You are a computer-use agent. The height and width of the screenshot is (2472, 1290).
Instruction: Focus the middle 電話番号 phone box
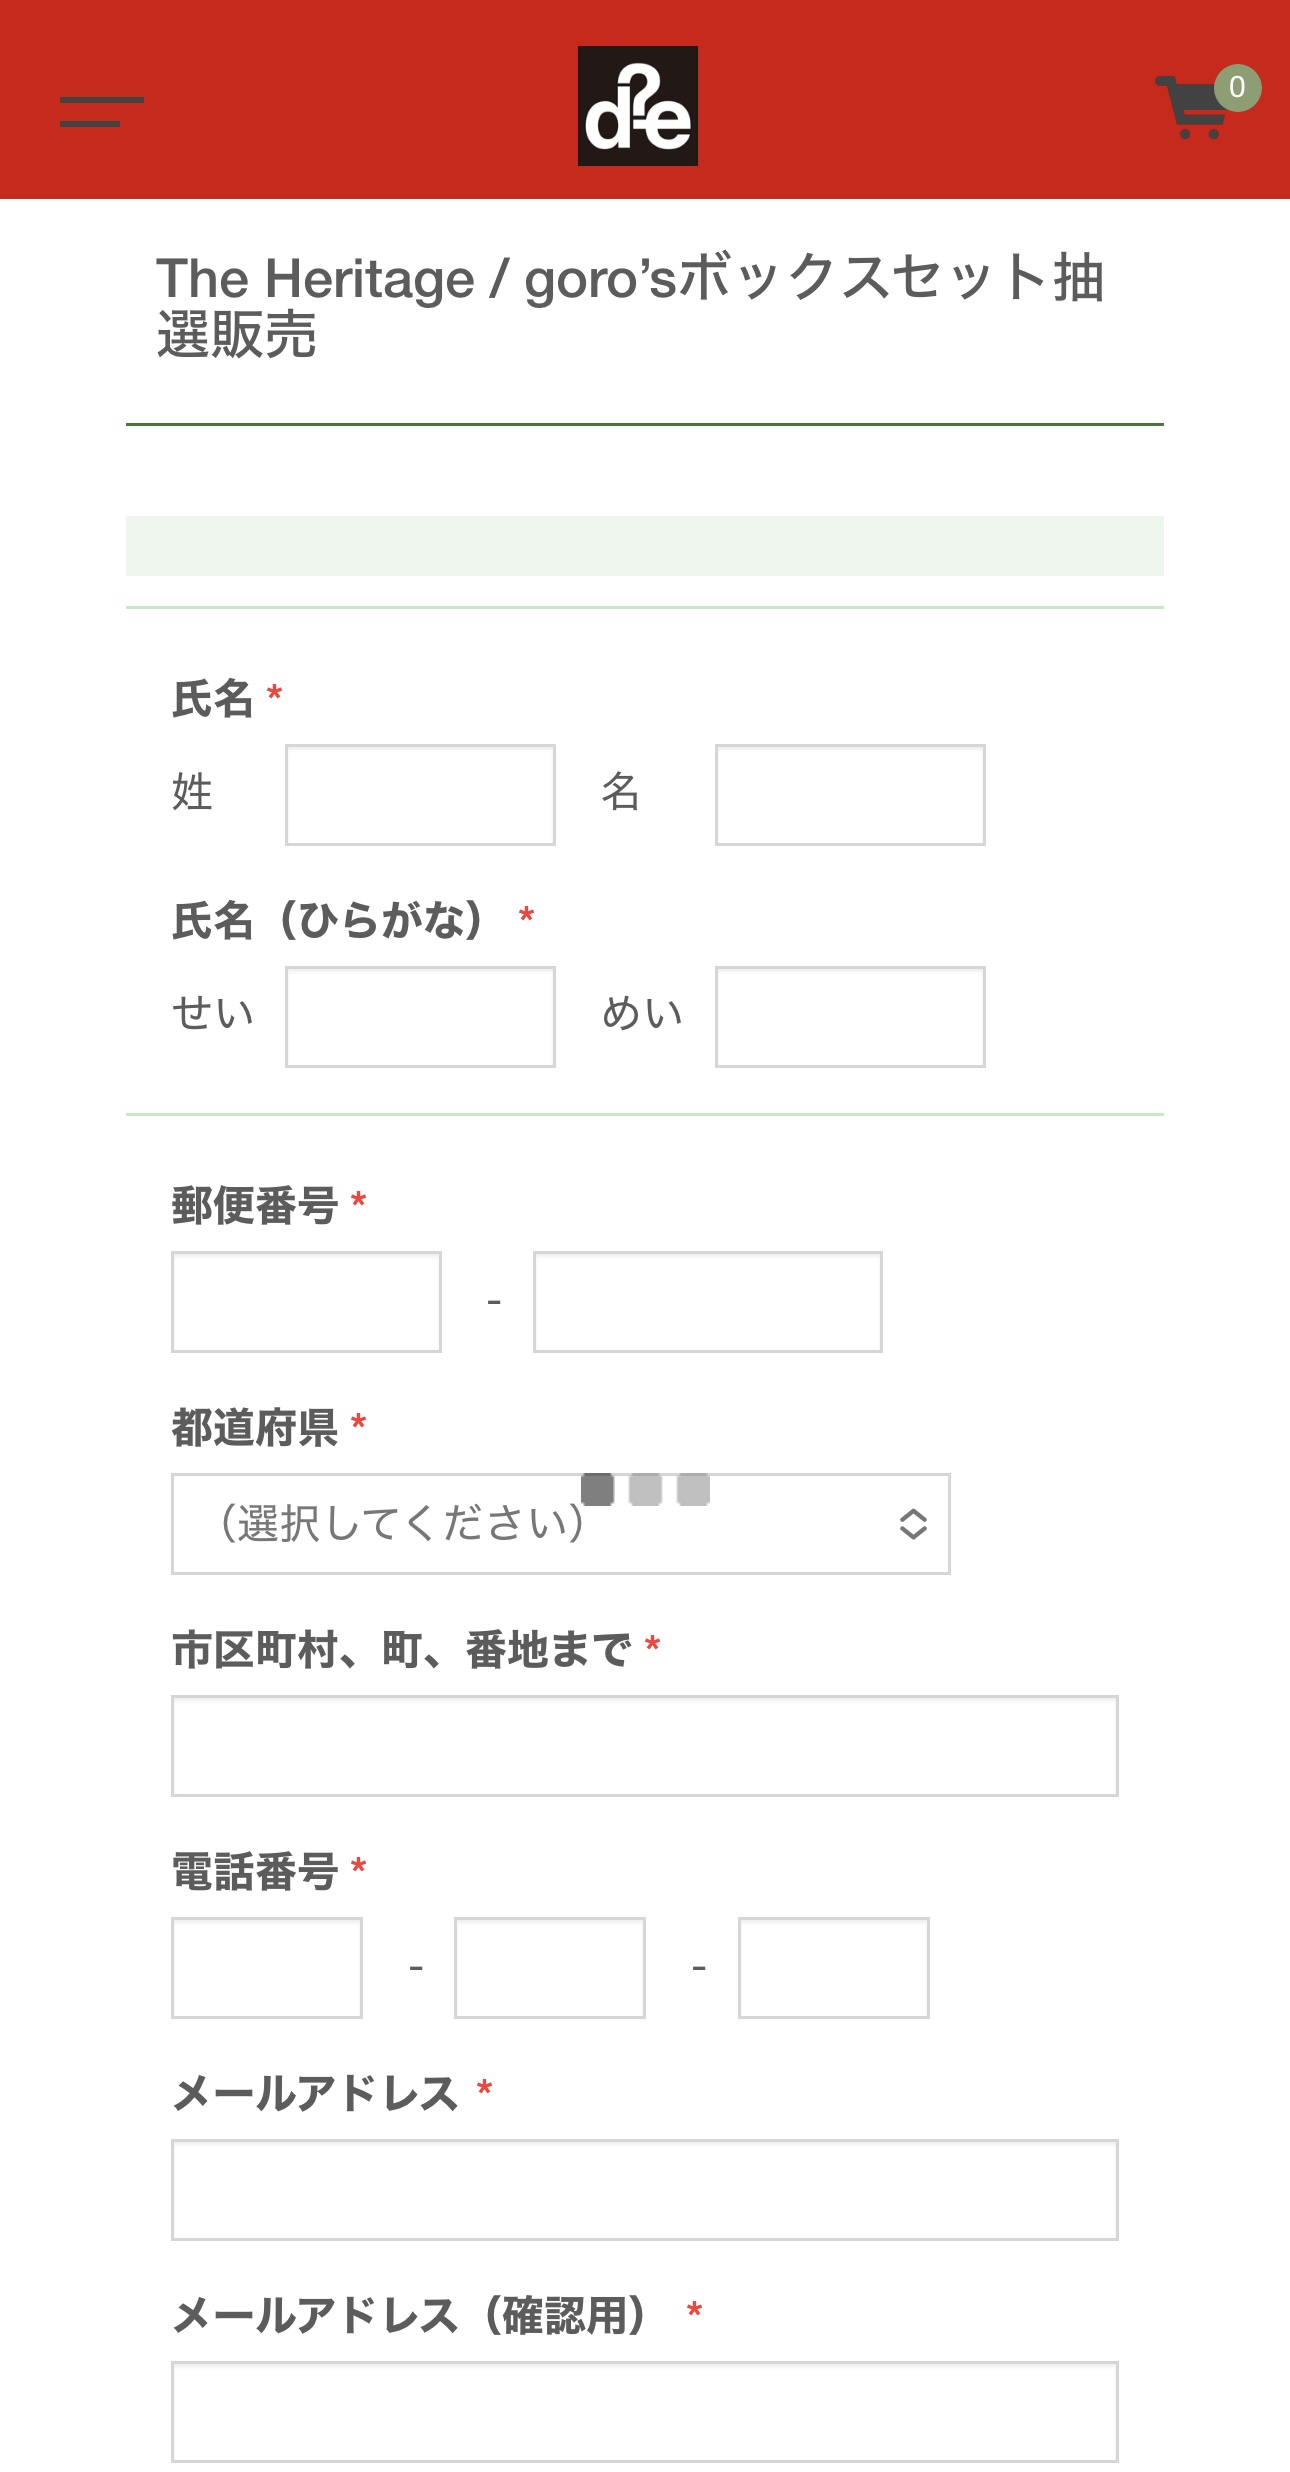pos(550,1968)
